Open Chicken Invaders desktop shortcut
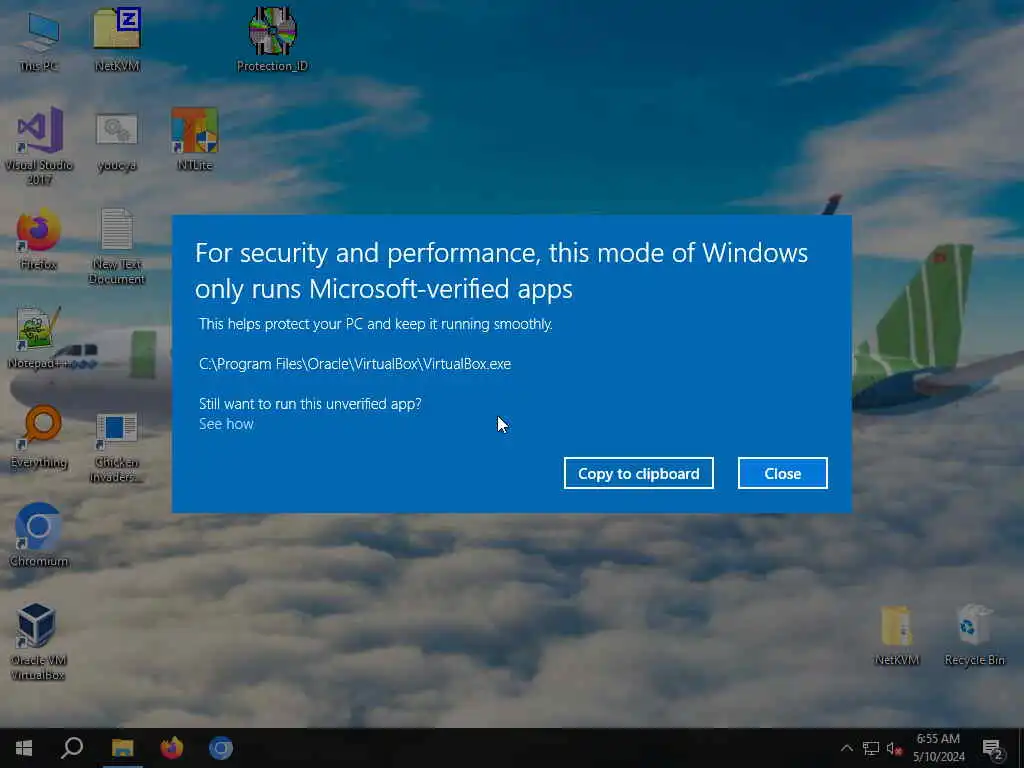 116,447
